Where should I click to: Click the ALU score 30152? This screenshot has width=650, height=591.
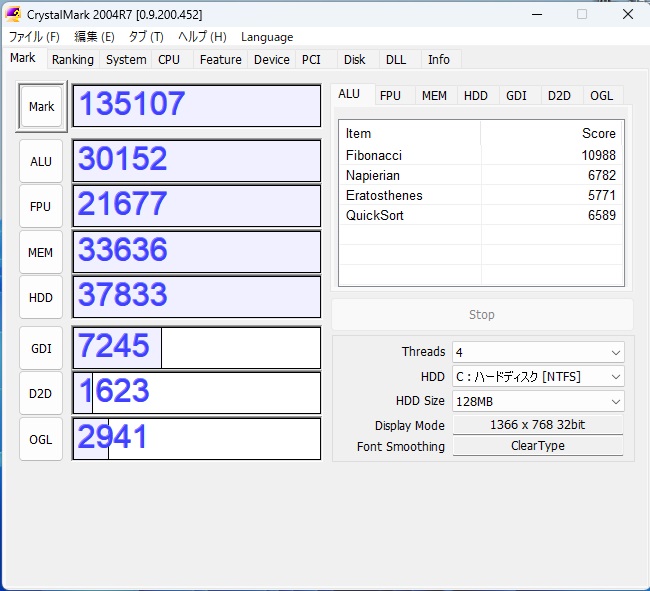pyautogui.click(x=196, y=161)
